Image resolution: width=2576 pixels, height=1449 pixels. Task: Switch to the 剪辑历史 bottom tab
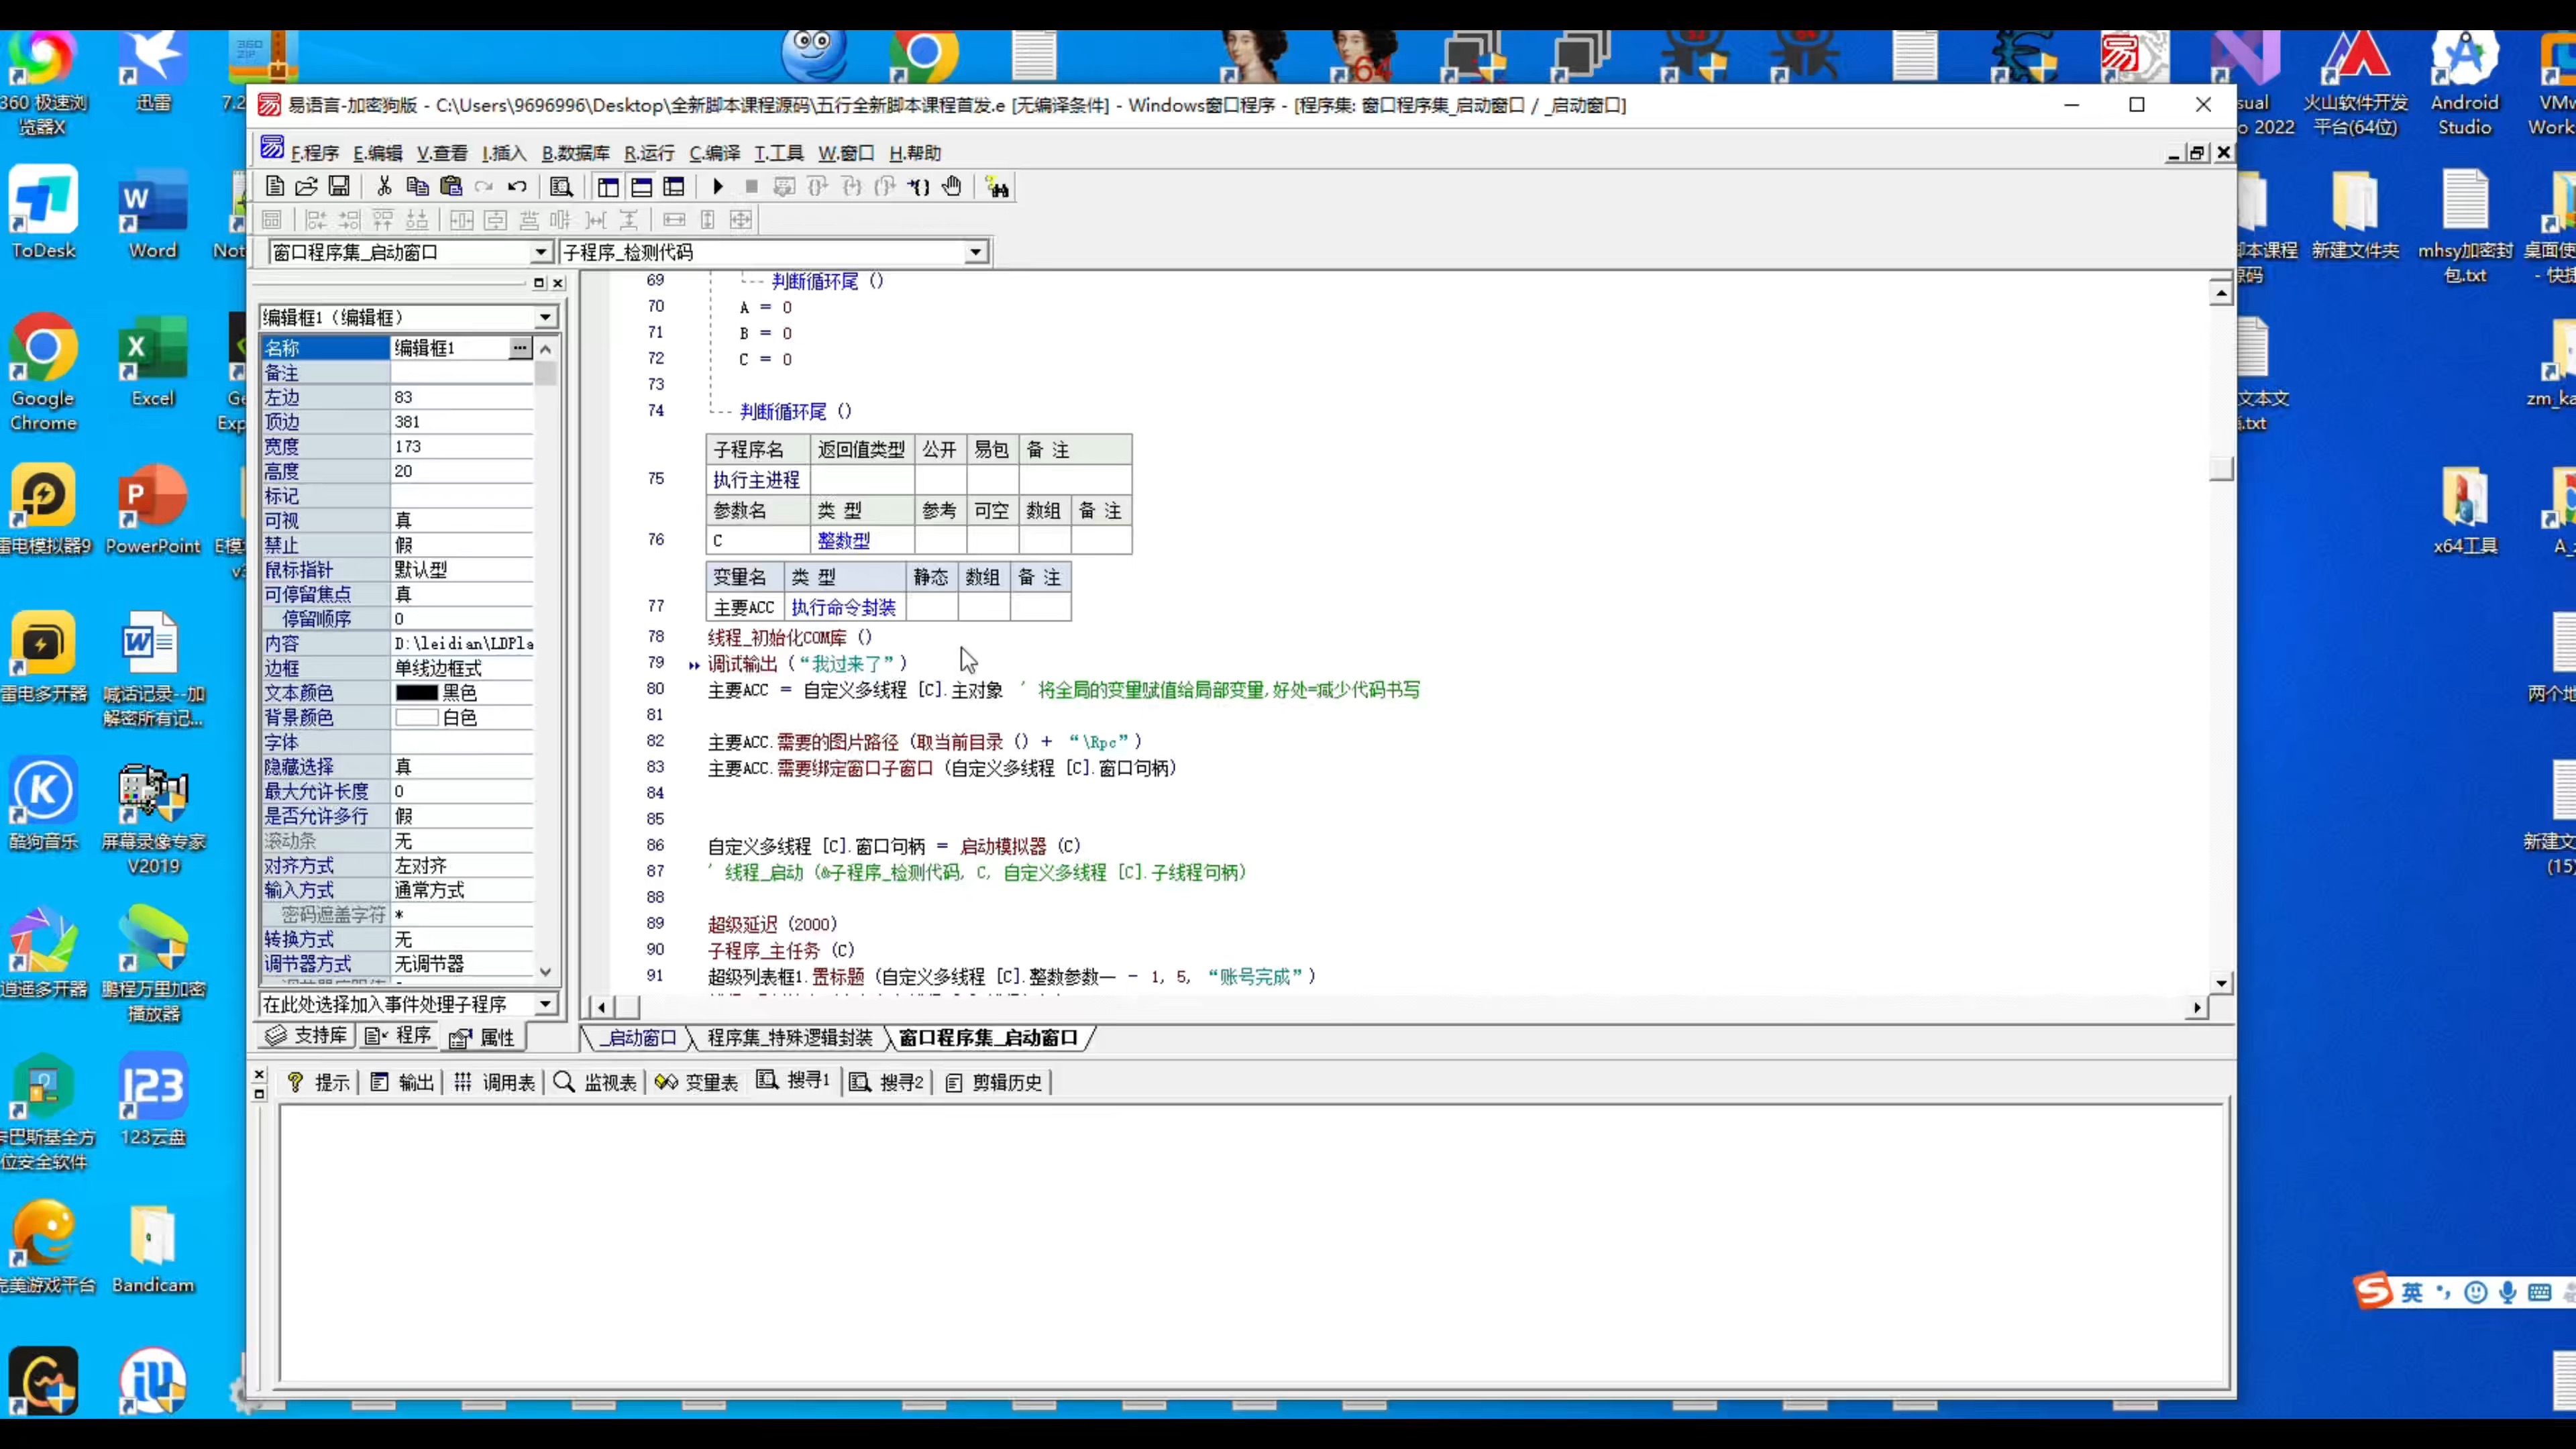point(995,1082)
